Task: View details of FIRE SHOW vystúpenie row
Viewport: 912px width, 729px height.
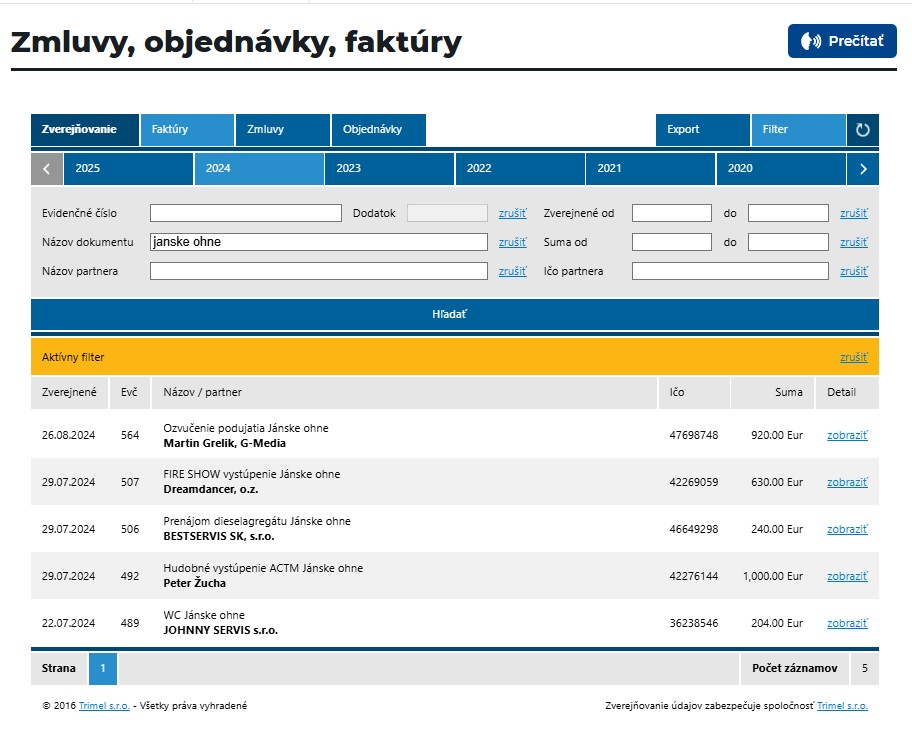Action: tap(847, 482)
